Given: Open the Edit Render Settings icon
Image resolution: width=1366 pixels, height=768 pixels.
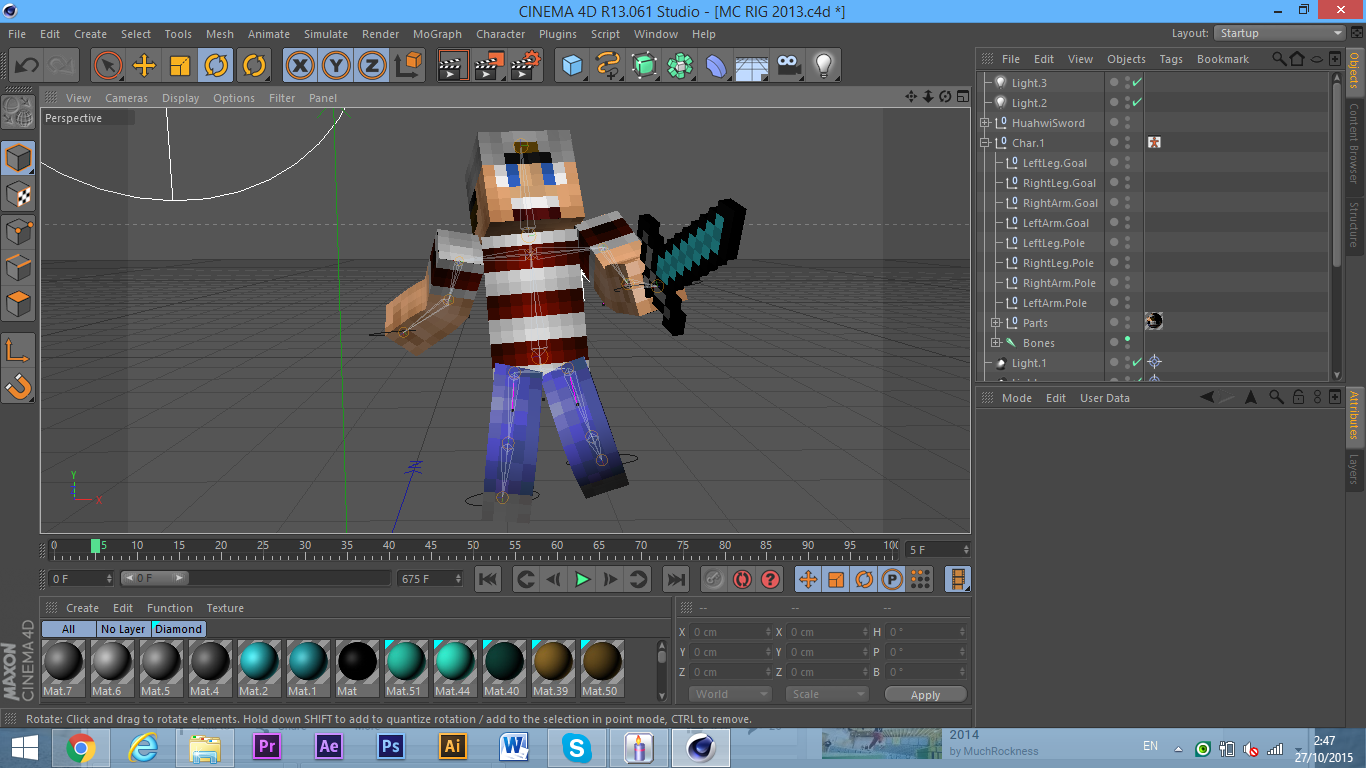Looking at the screenshot, I should [x=526, y=66].
